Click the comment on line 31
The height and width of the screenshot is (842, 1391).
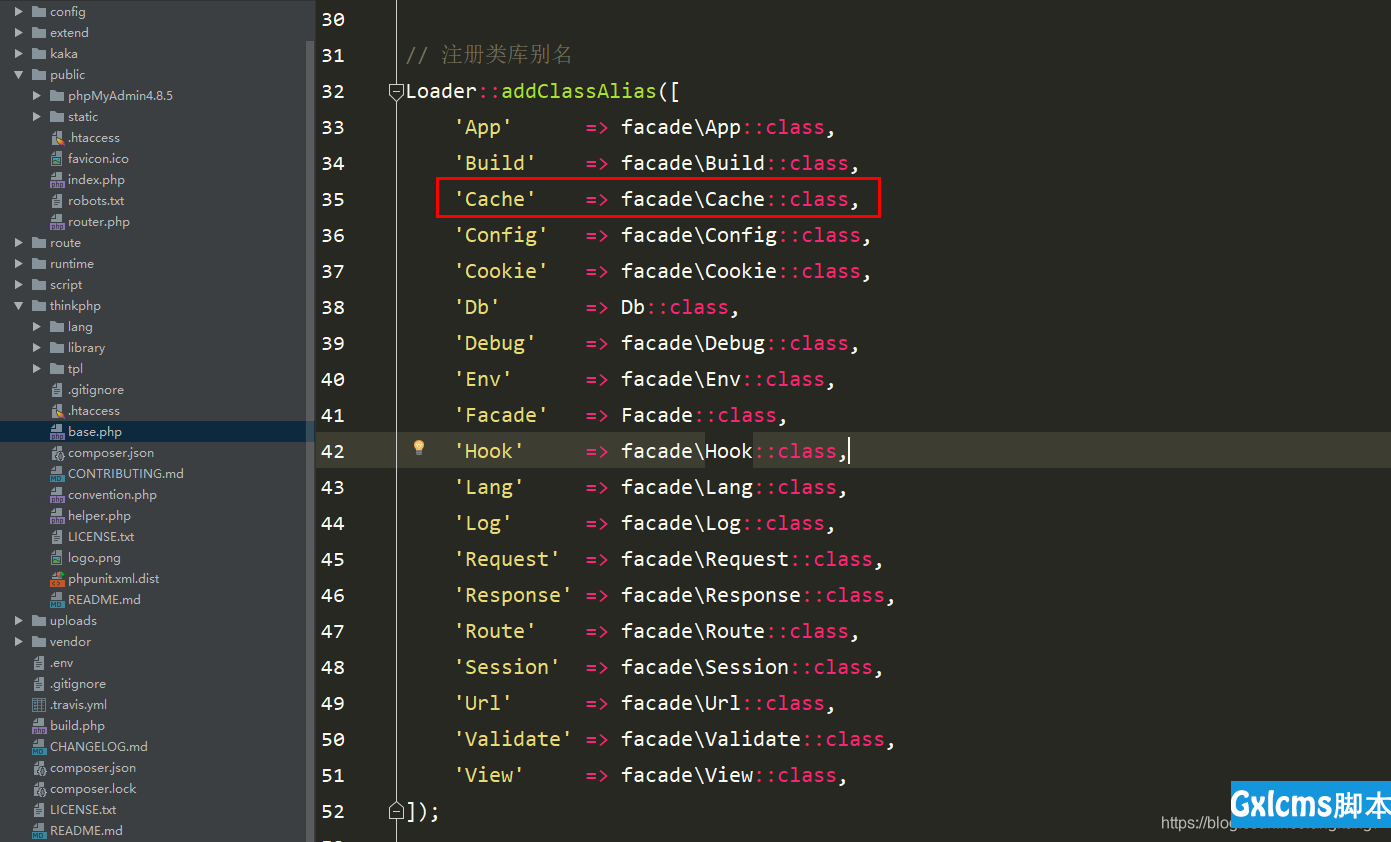pyautogui.click(x=489, y=56)
